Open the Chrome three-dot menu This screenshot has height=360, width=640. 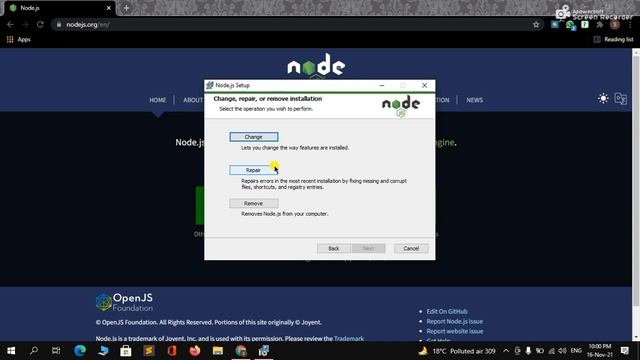[x=631, y=24]
